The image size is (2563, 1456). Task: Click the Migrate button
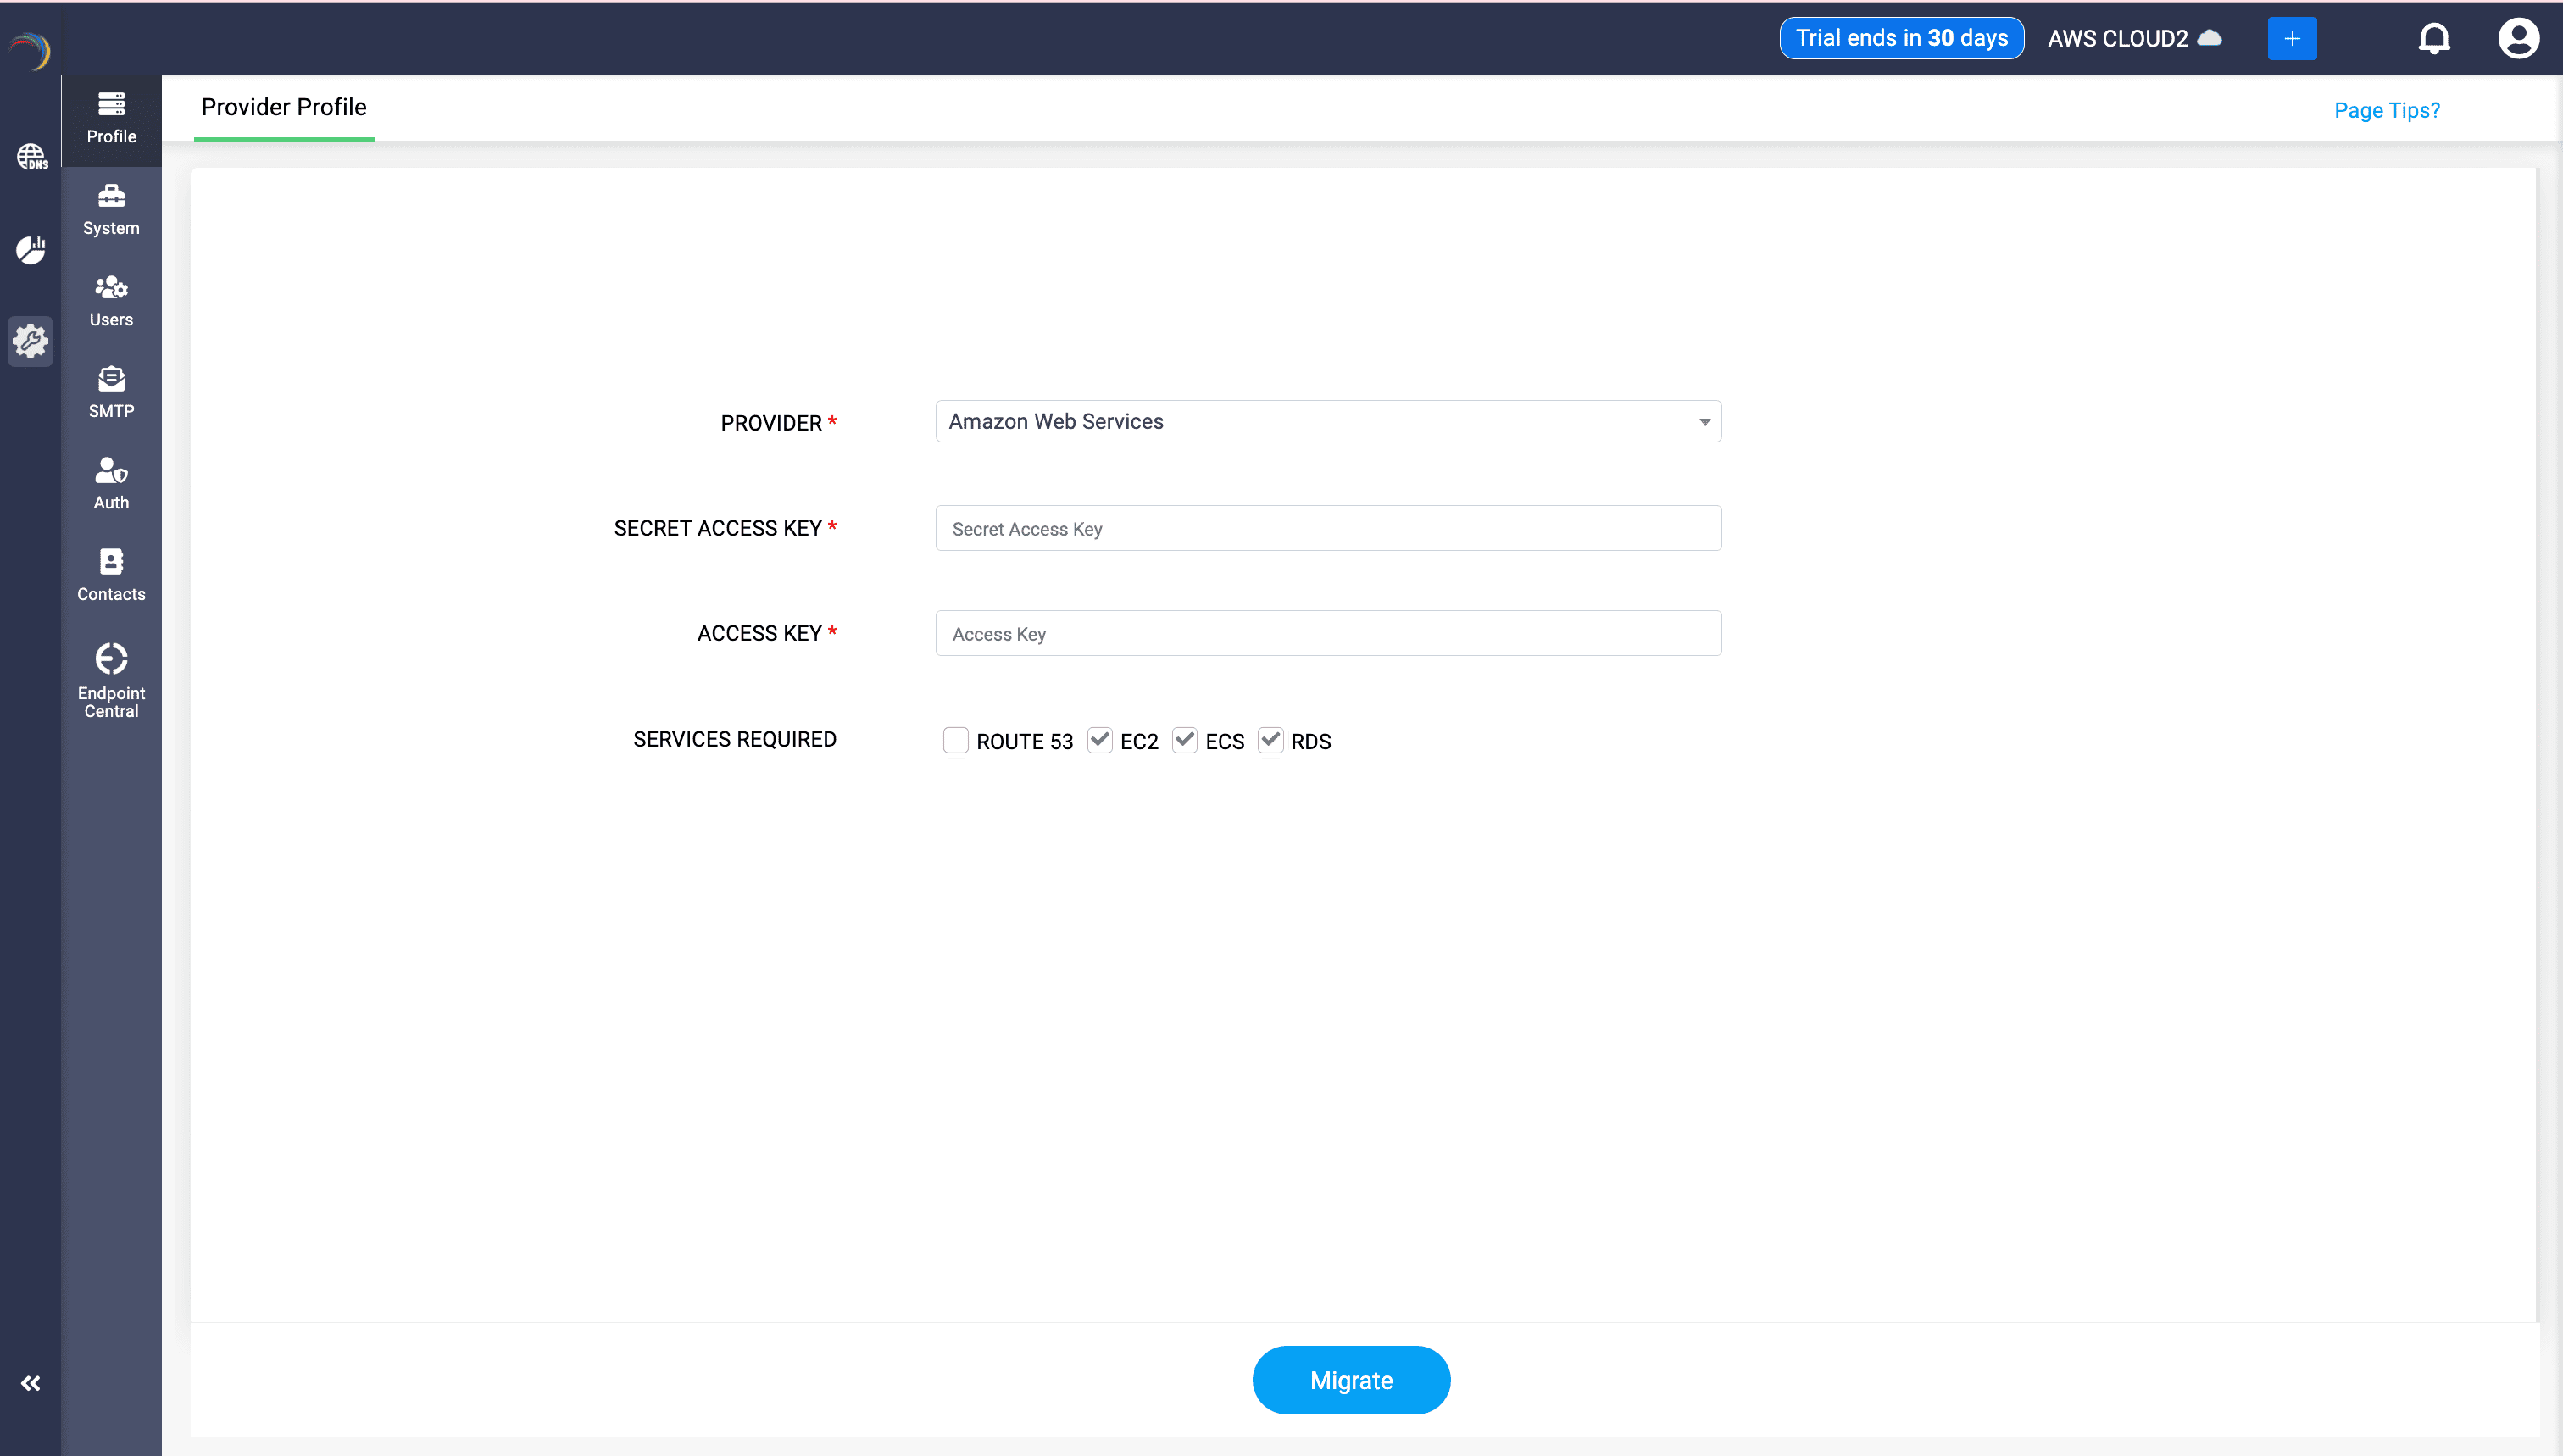click(x=1351, y=1380)
